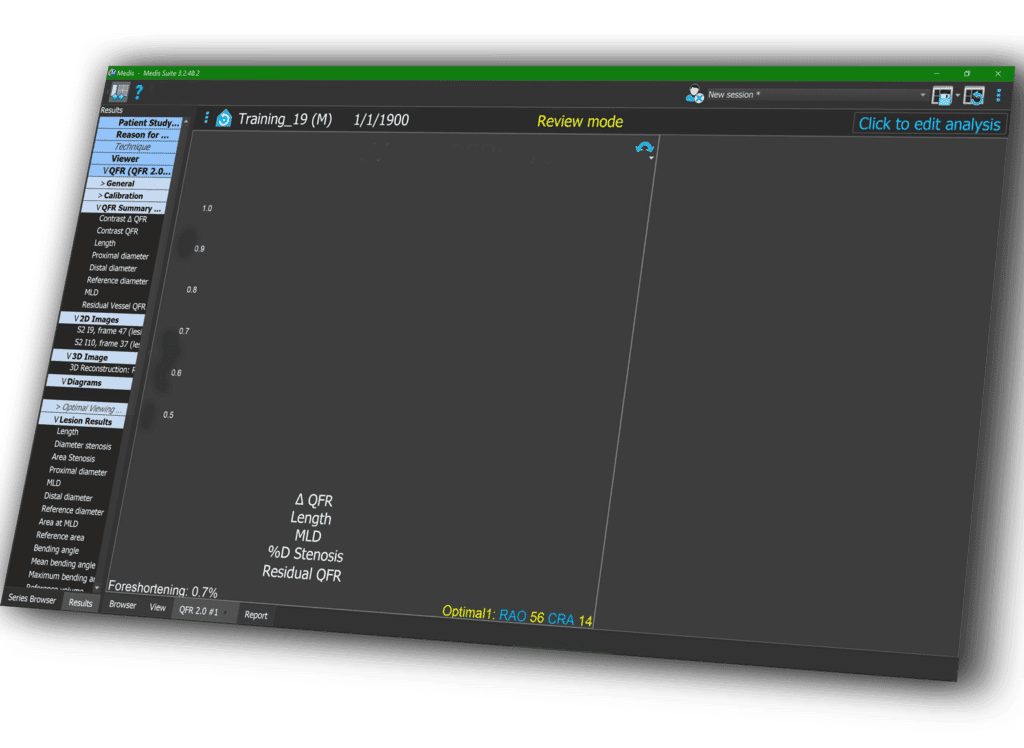Click the 'Click to edit analysis' button
This screenshot has height=748, width=1024.
click(929, 124)
